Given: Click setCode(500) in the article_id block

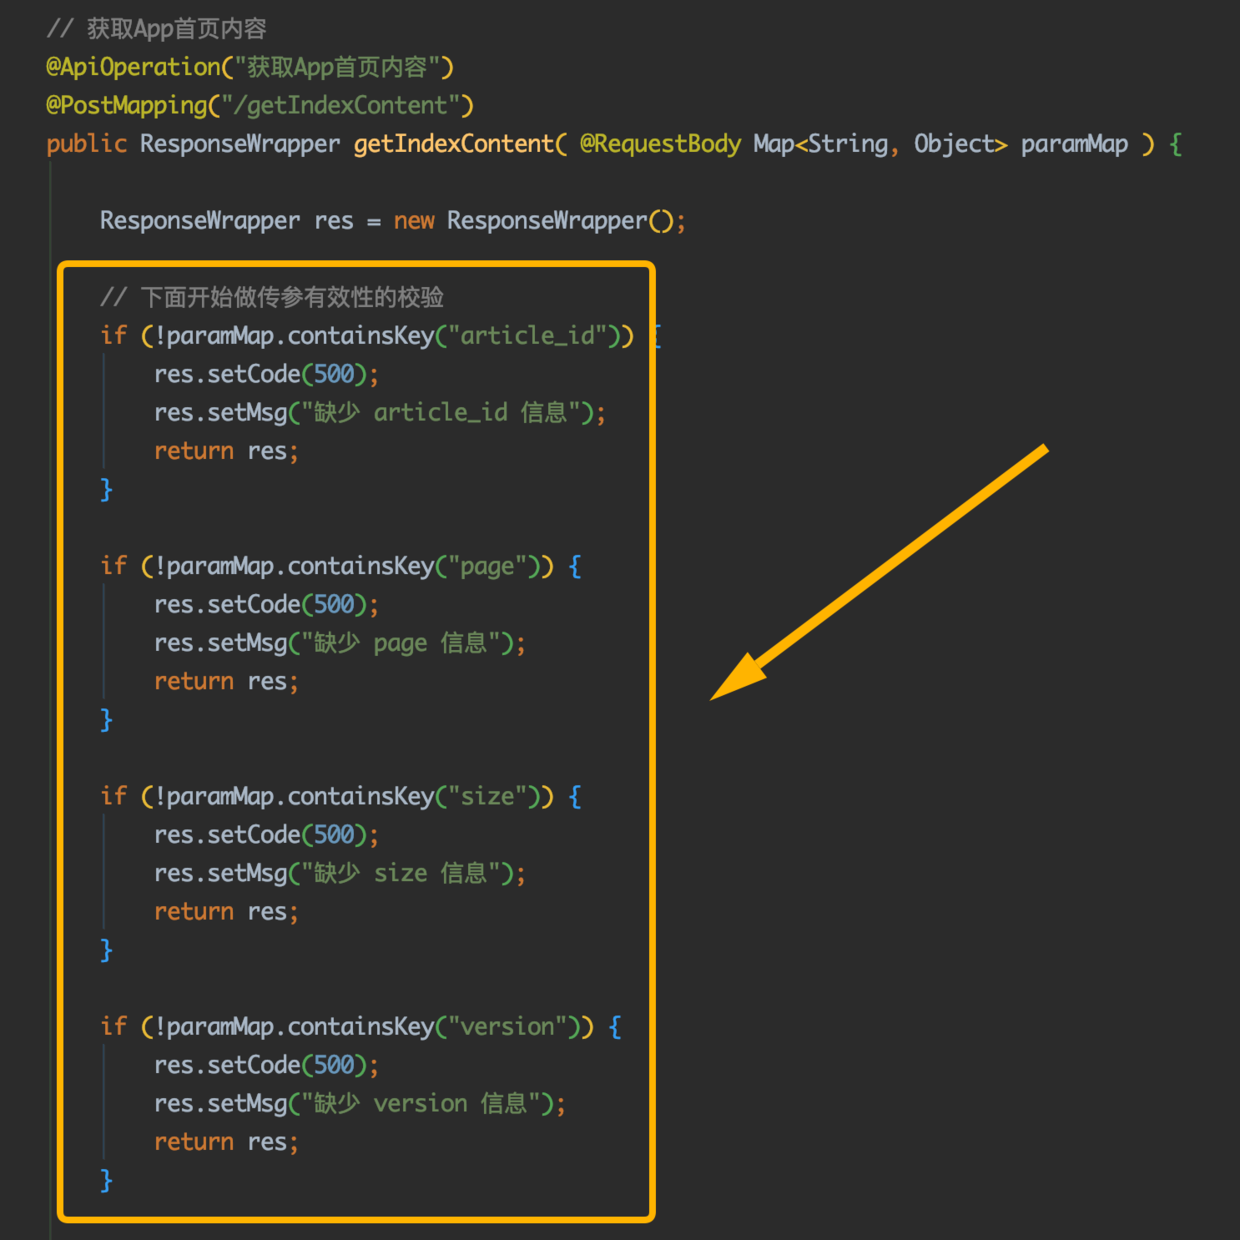Looking at the screenshot, I should click(266, 375).
